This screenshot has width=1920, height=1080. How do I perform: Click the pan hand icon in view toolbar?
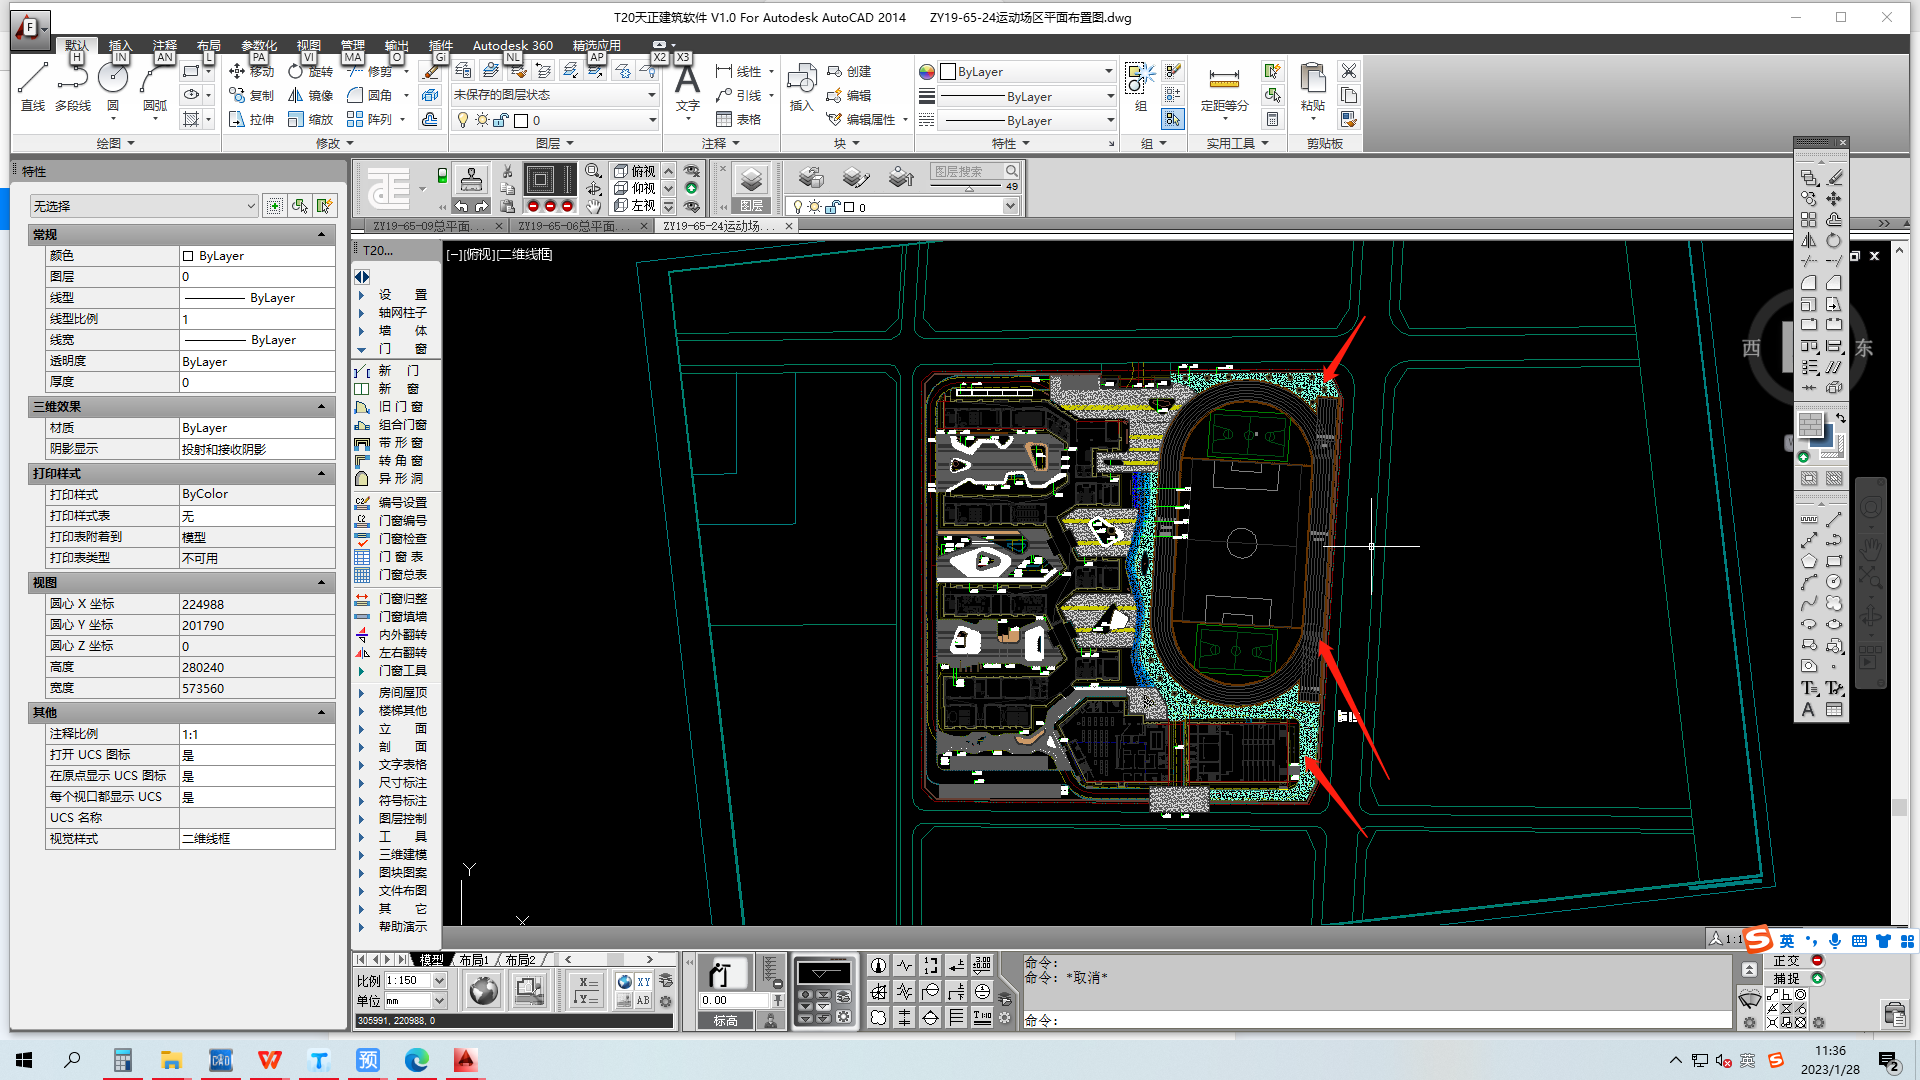593,206
